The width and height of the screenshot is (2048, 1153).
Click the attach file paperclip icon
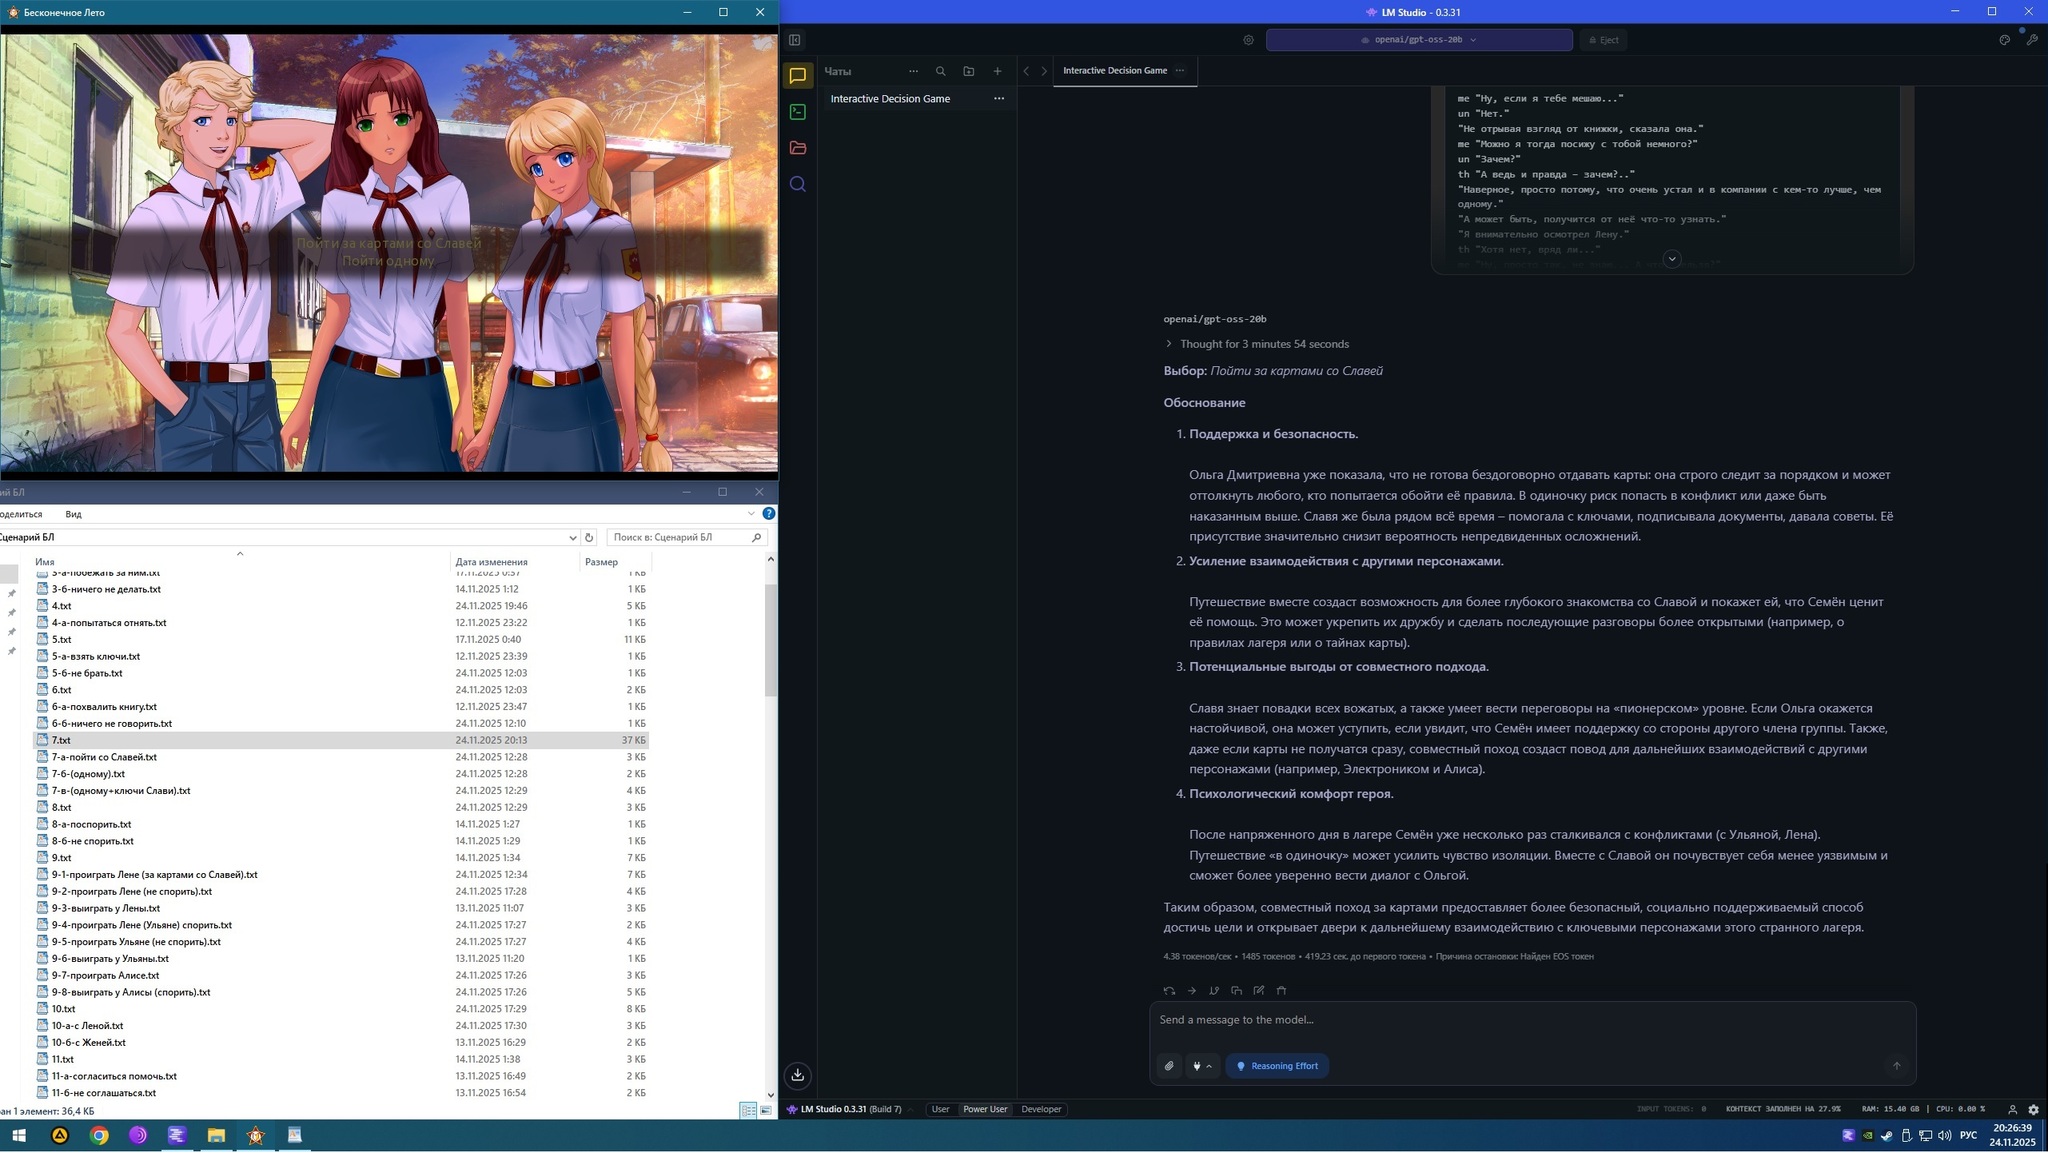(x=1169, y=1066)
